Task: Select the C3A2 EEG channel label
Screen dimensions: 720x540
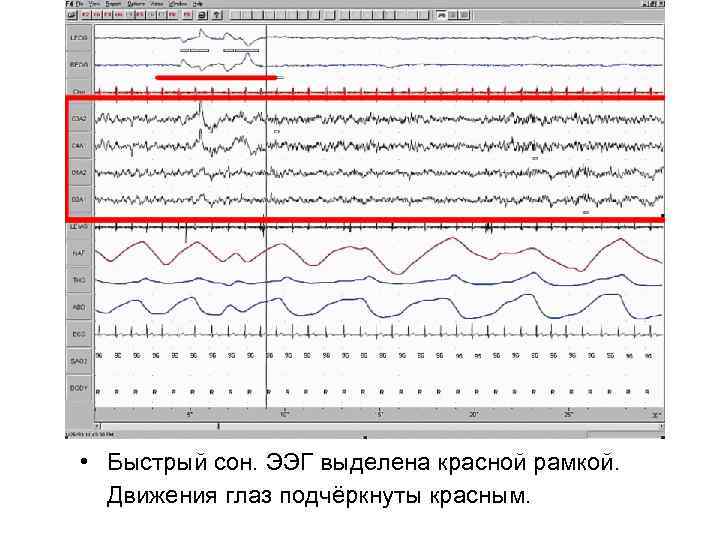Action: click(79, 118)
